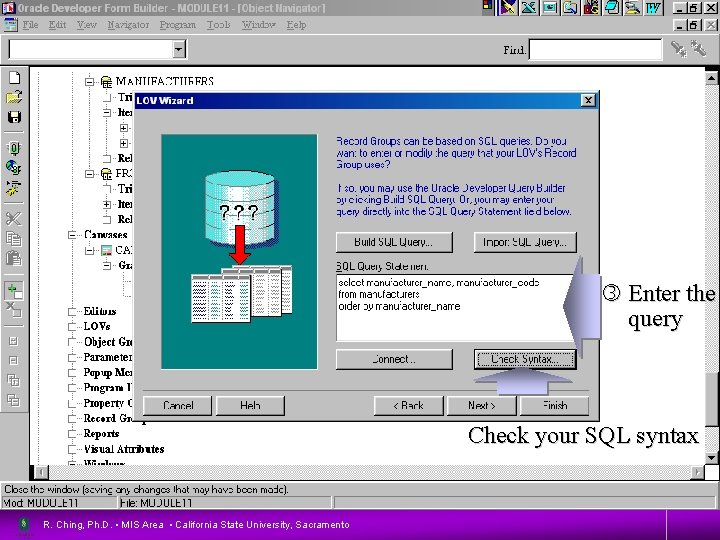Open the Navigator menu
The width and height of the screenshot is (720, 540).
tap(128, 25)
